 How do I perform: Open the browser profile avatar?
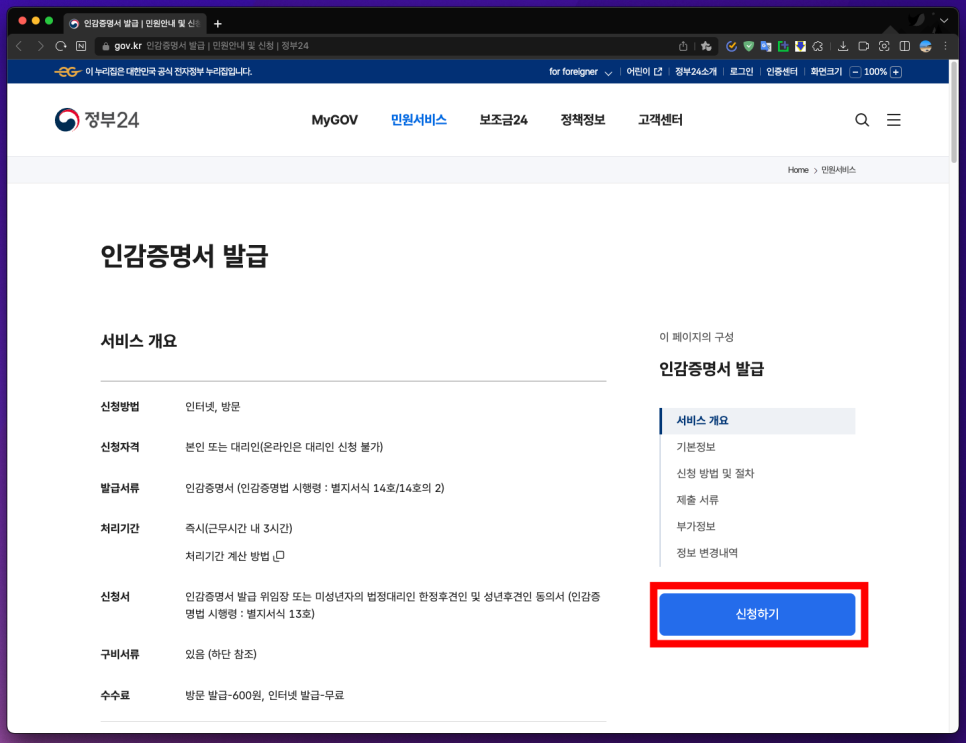(925, 46)
